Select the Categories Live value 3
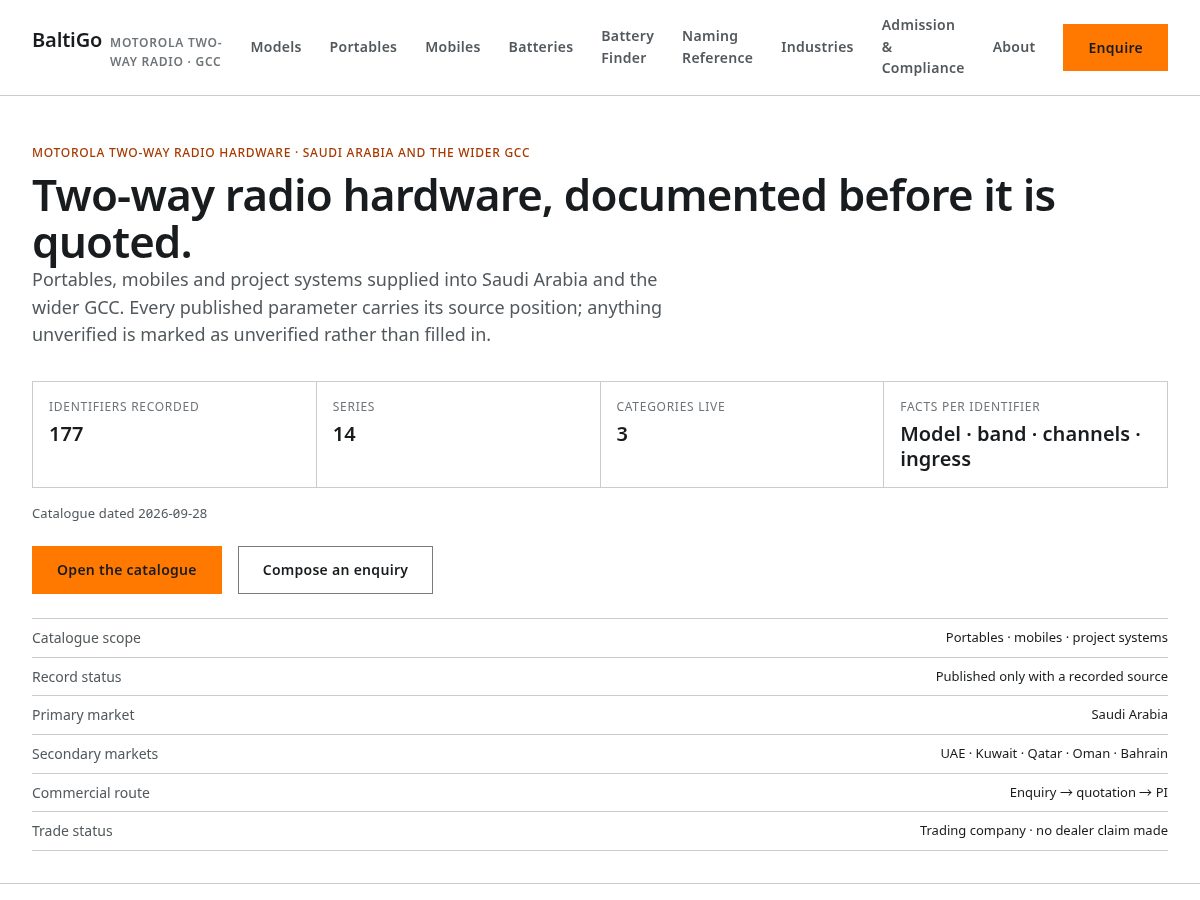The height and width of the screenshot is (900, 1200). (x=622, y=434)
